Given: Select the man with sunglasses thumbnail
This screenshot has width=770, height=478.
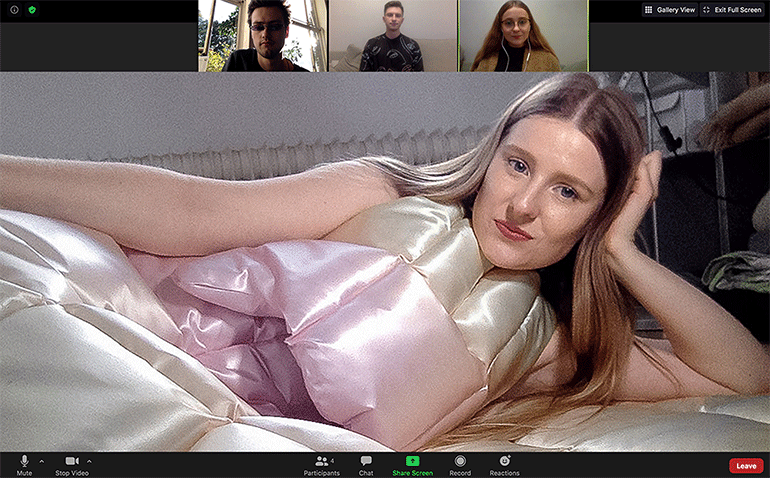Looking at the screenshot, I should pos(262,36).
